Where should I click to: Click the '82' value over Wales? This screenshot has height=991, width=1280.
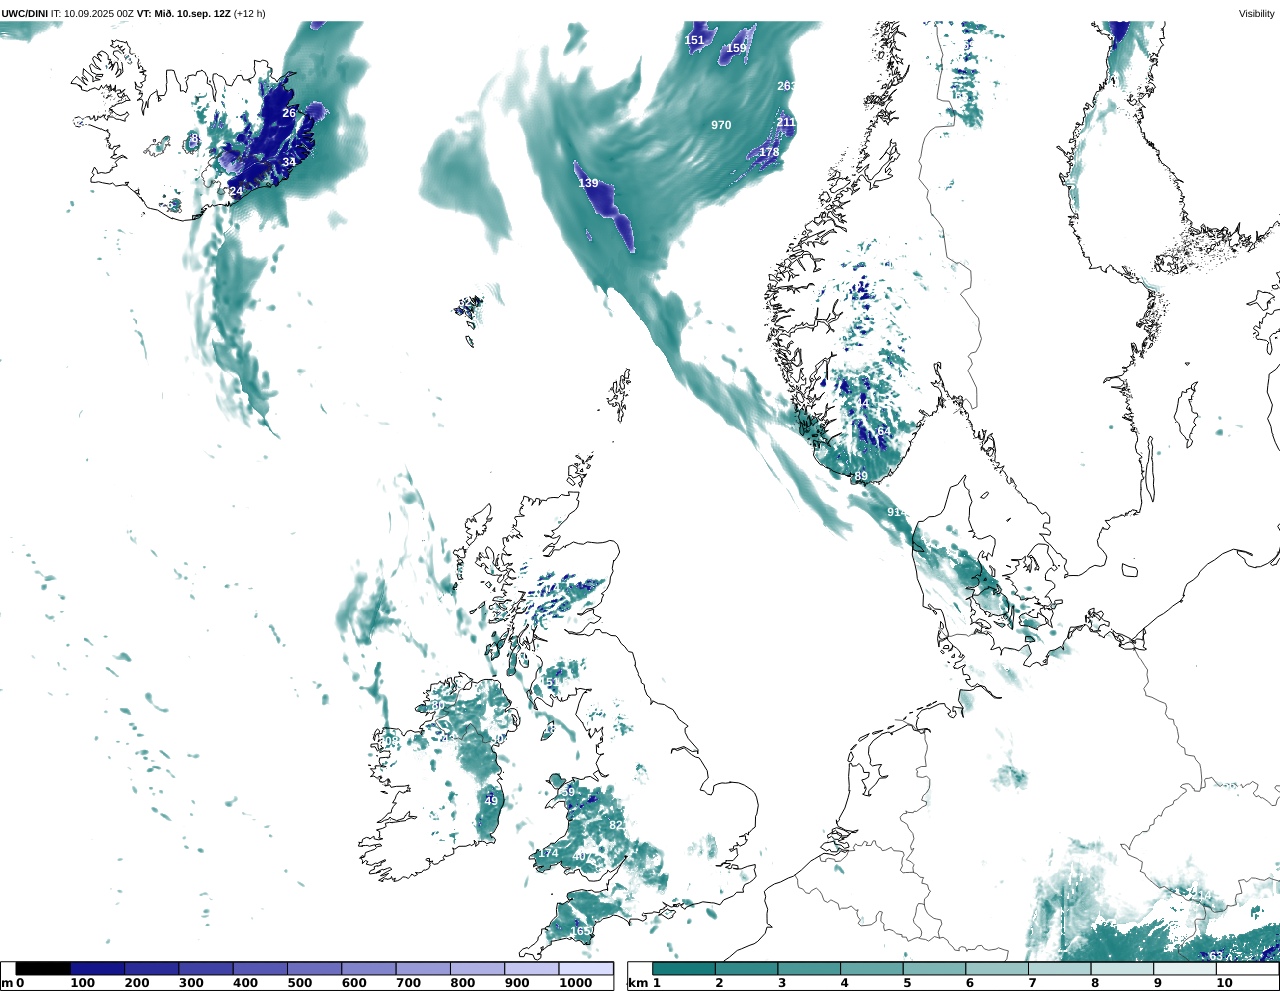(x=616, y=825)
